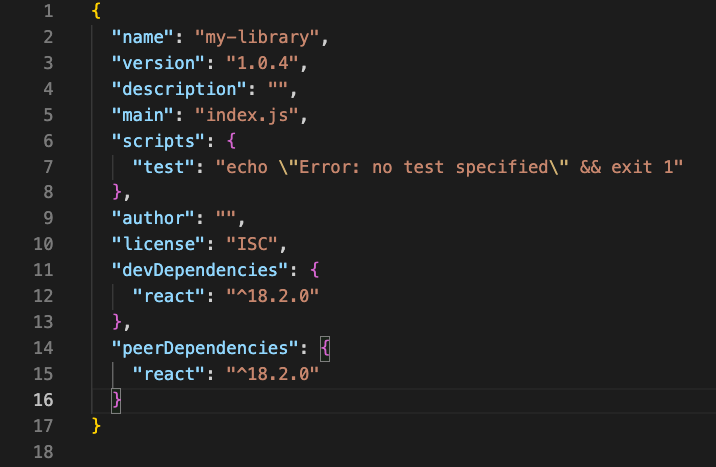Click the "author" key

[x=153, y=218]
